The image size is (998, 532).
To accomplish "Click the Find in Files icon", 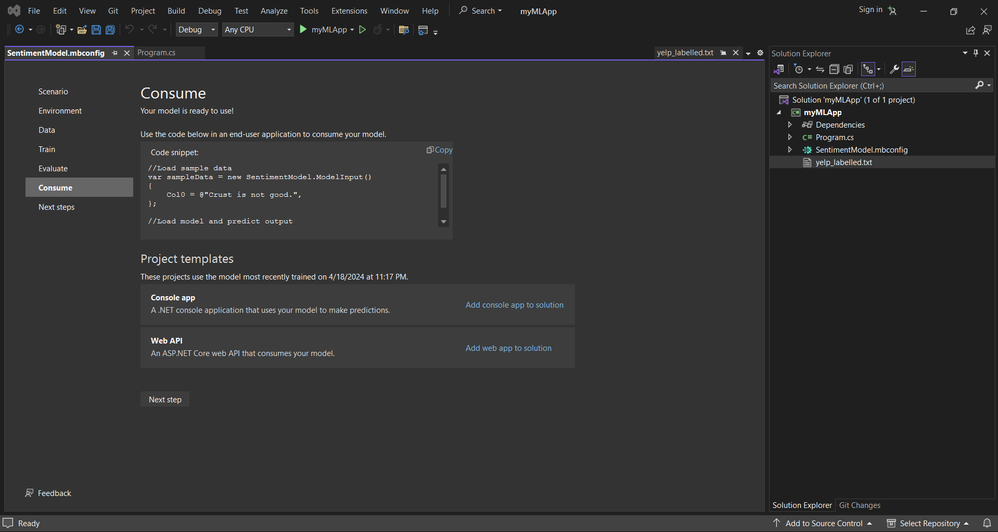I will 404,29.
